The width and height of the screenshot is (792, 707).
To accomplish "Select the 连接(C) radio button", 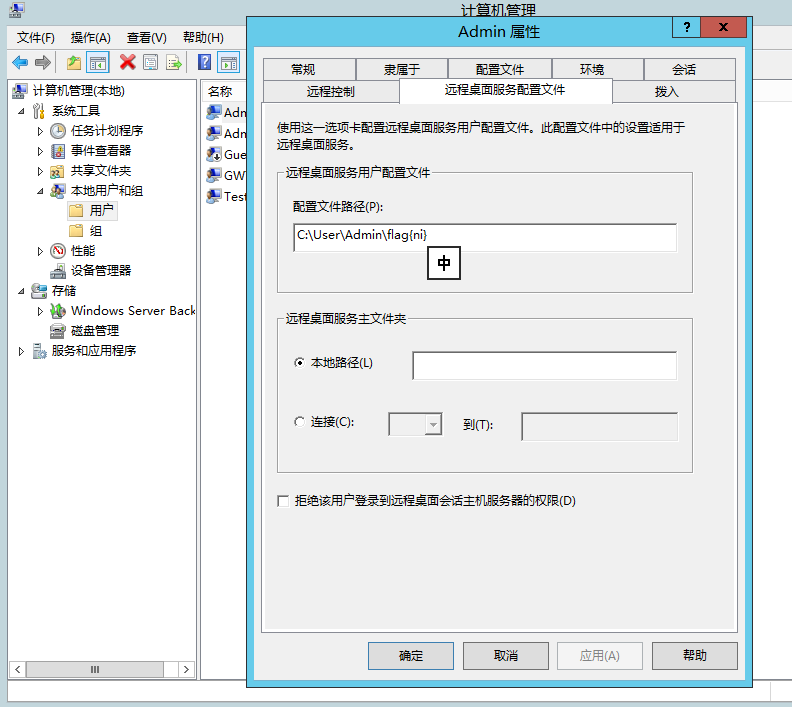I will coord(299,422).
